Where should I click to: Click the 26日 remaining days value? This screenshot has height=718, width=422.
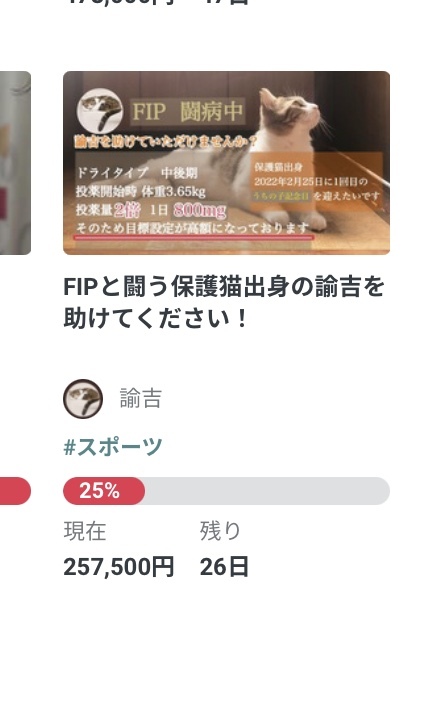[224, 567]
